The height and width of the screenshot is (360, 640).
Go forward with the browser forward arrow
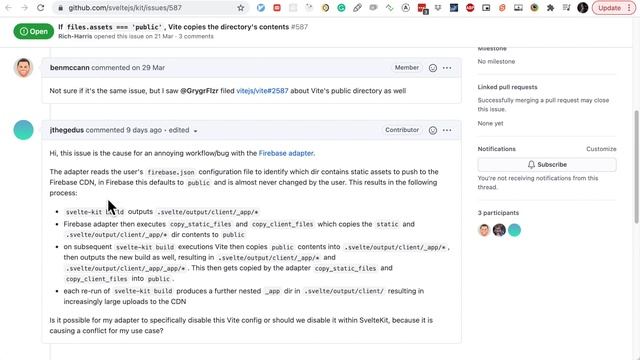point(24,8)
